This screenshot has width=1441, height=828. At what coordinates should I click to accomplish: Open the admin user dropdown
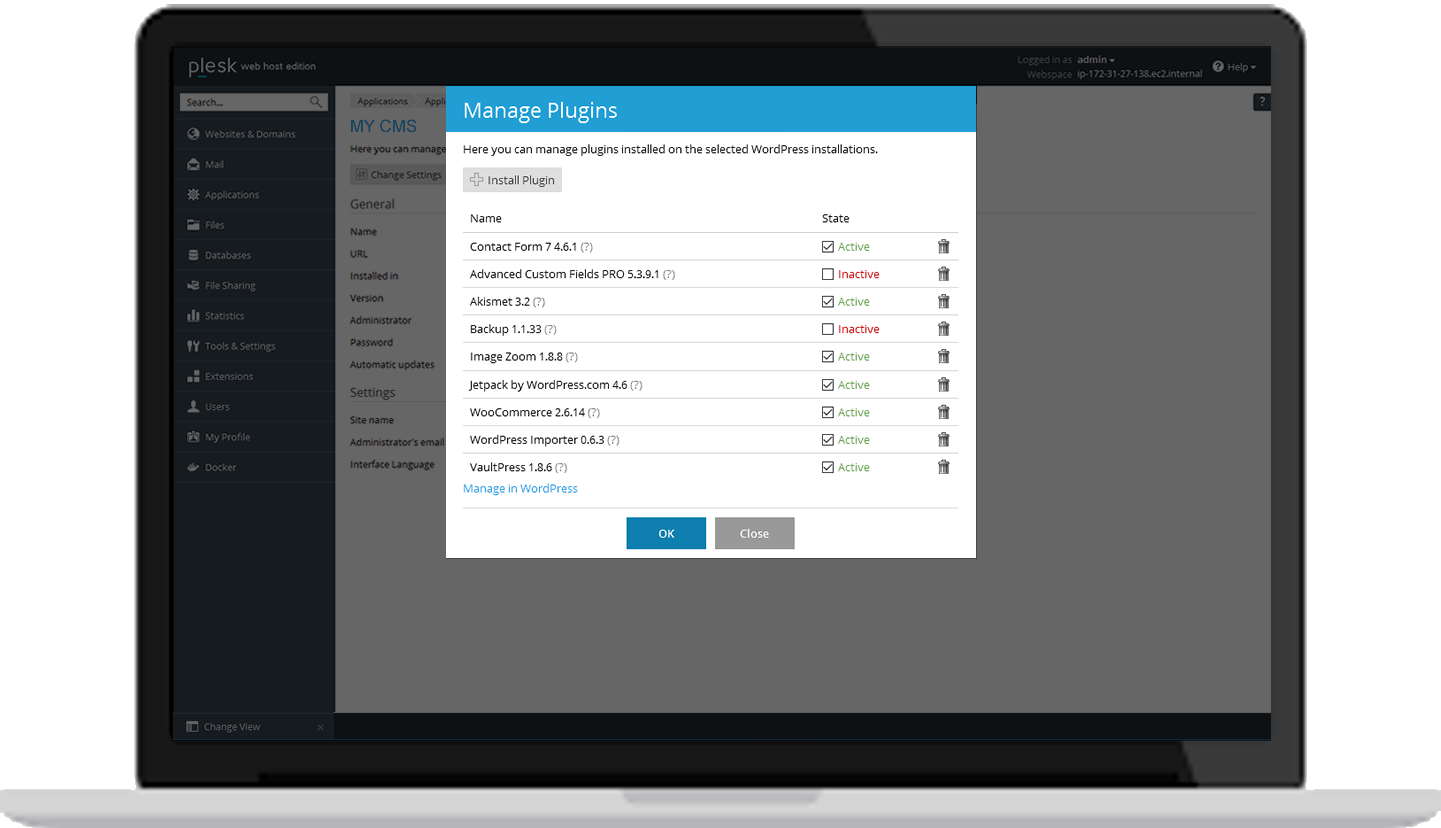pyautogui.click(x=1096, y=60)
